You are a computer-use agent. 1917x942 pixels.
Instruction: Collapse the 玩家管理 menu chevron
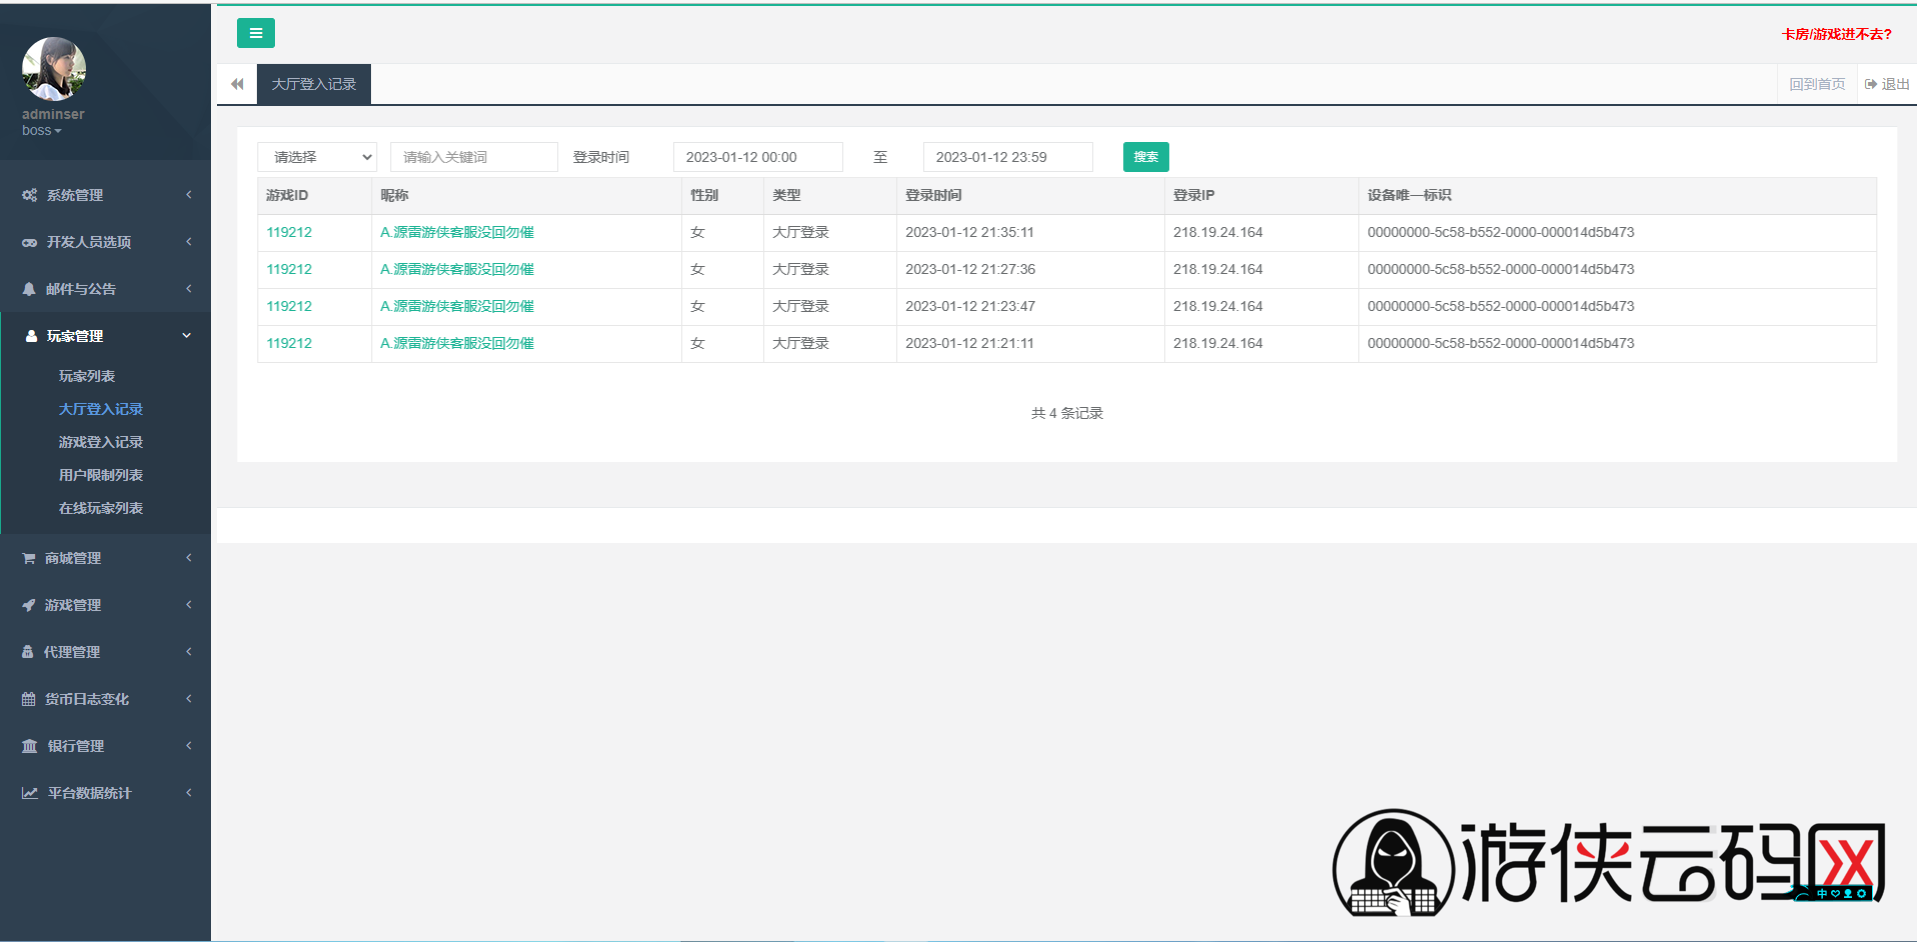point(187,336)
